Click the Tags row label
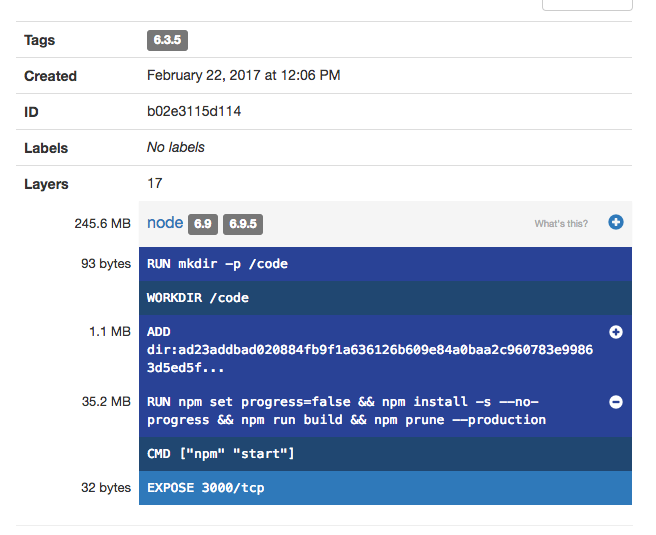The height and width of the screenshot is (535, 656). pos(39,40)
